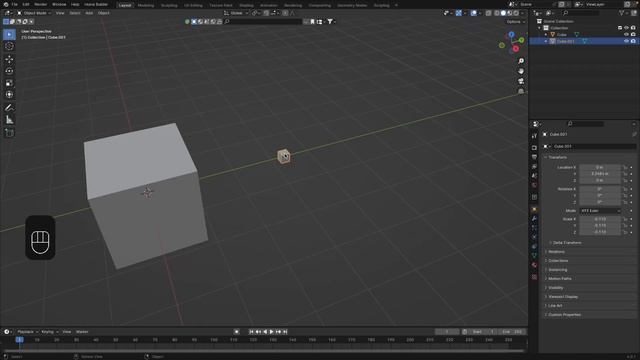Open the rotation Mode XYZ Euler dropdown
The height and width of the screenshot is (360, 640).
(600, 211)
